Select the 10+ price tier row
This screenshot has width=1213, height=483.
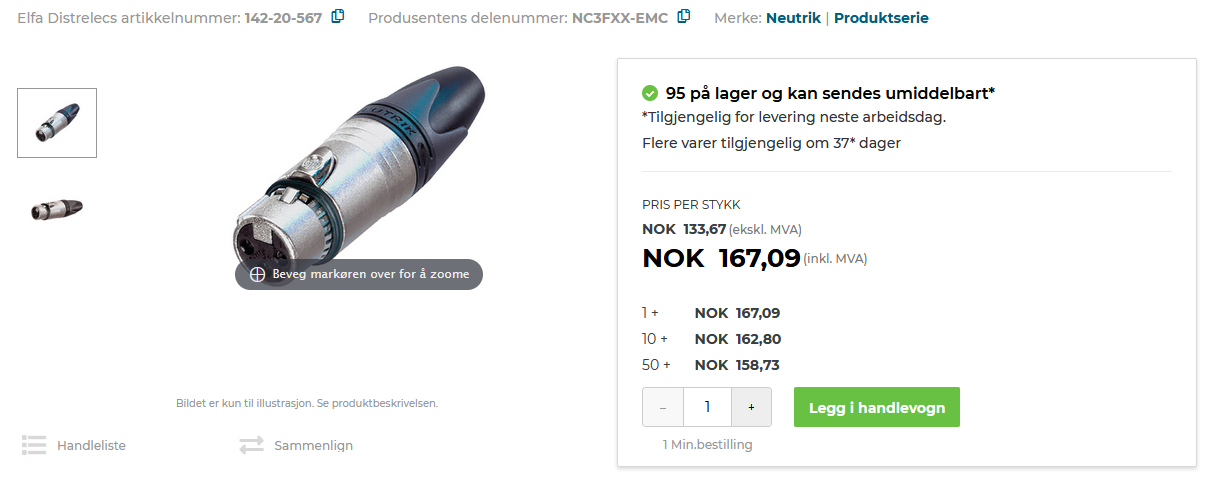coord(711,339)
